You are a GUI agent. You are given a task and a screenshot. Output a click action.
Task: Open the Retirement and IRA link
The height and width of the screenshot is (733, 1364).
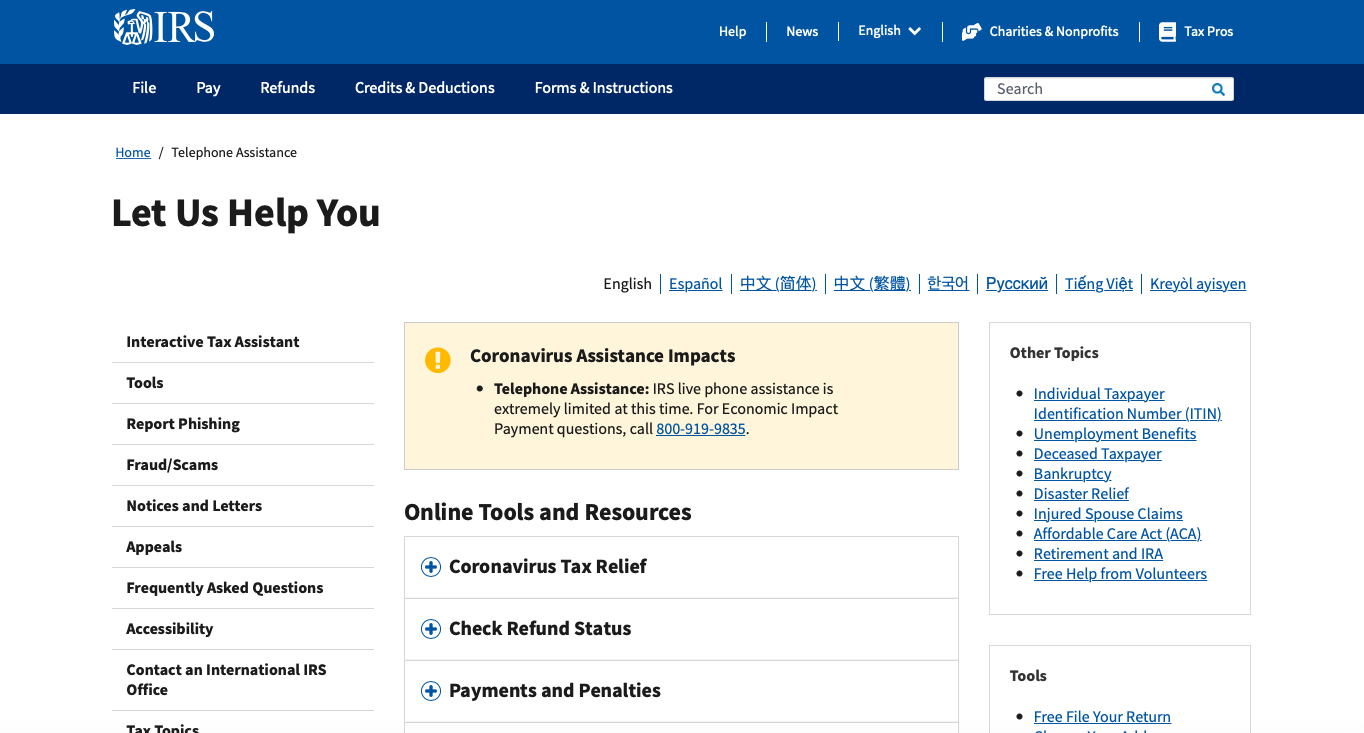coord(1098,554)
